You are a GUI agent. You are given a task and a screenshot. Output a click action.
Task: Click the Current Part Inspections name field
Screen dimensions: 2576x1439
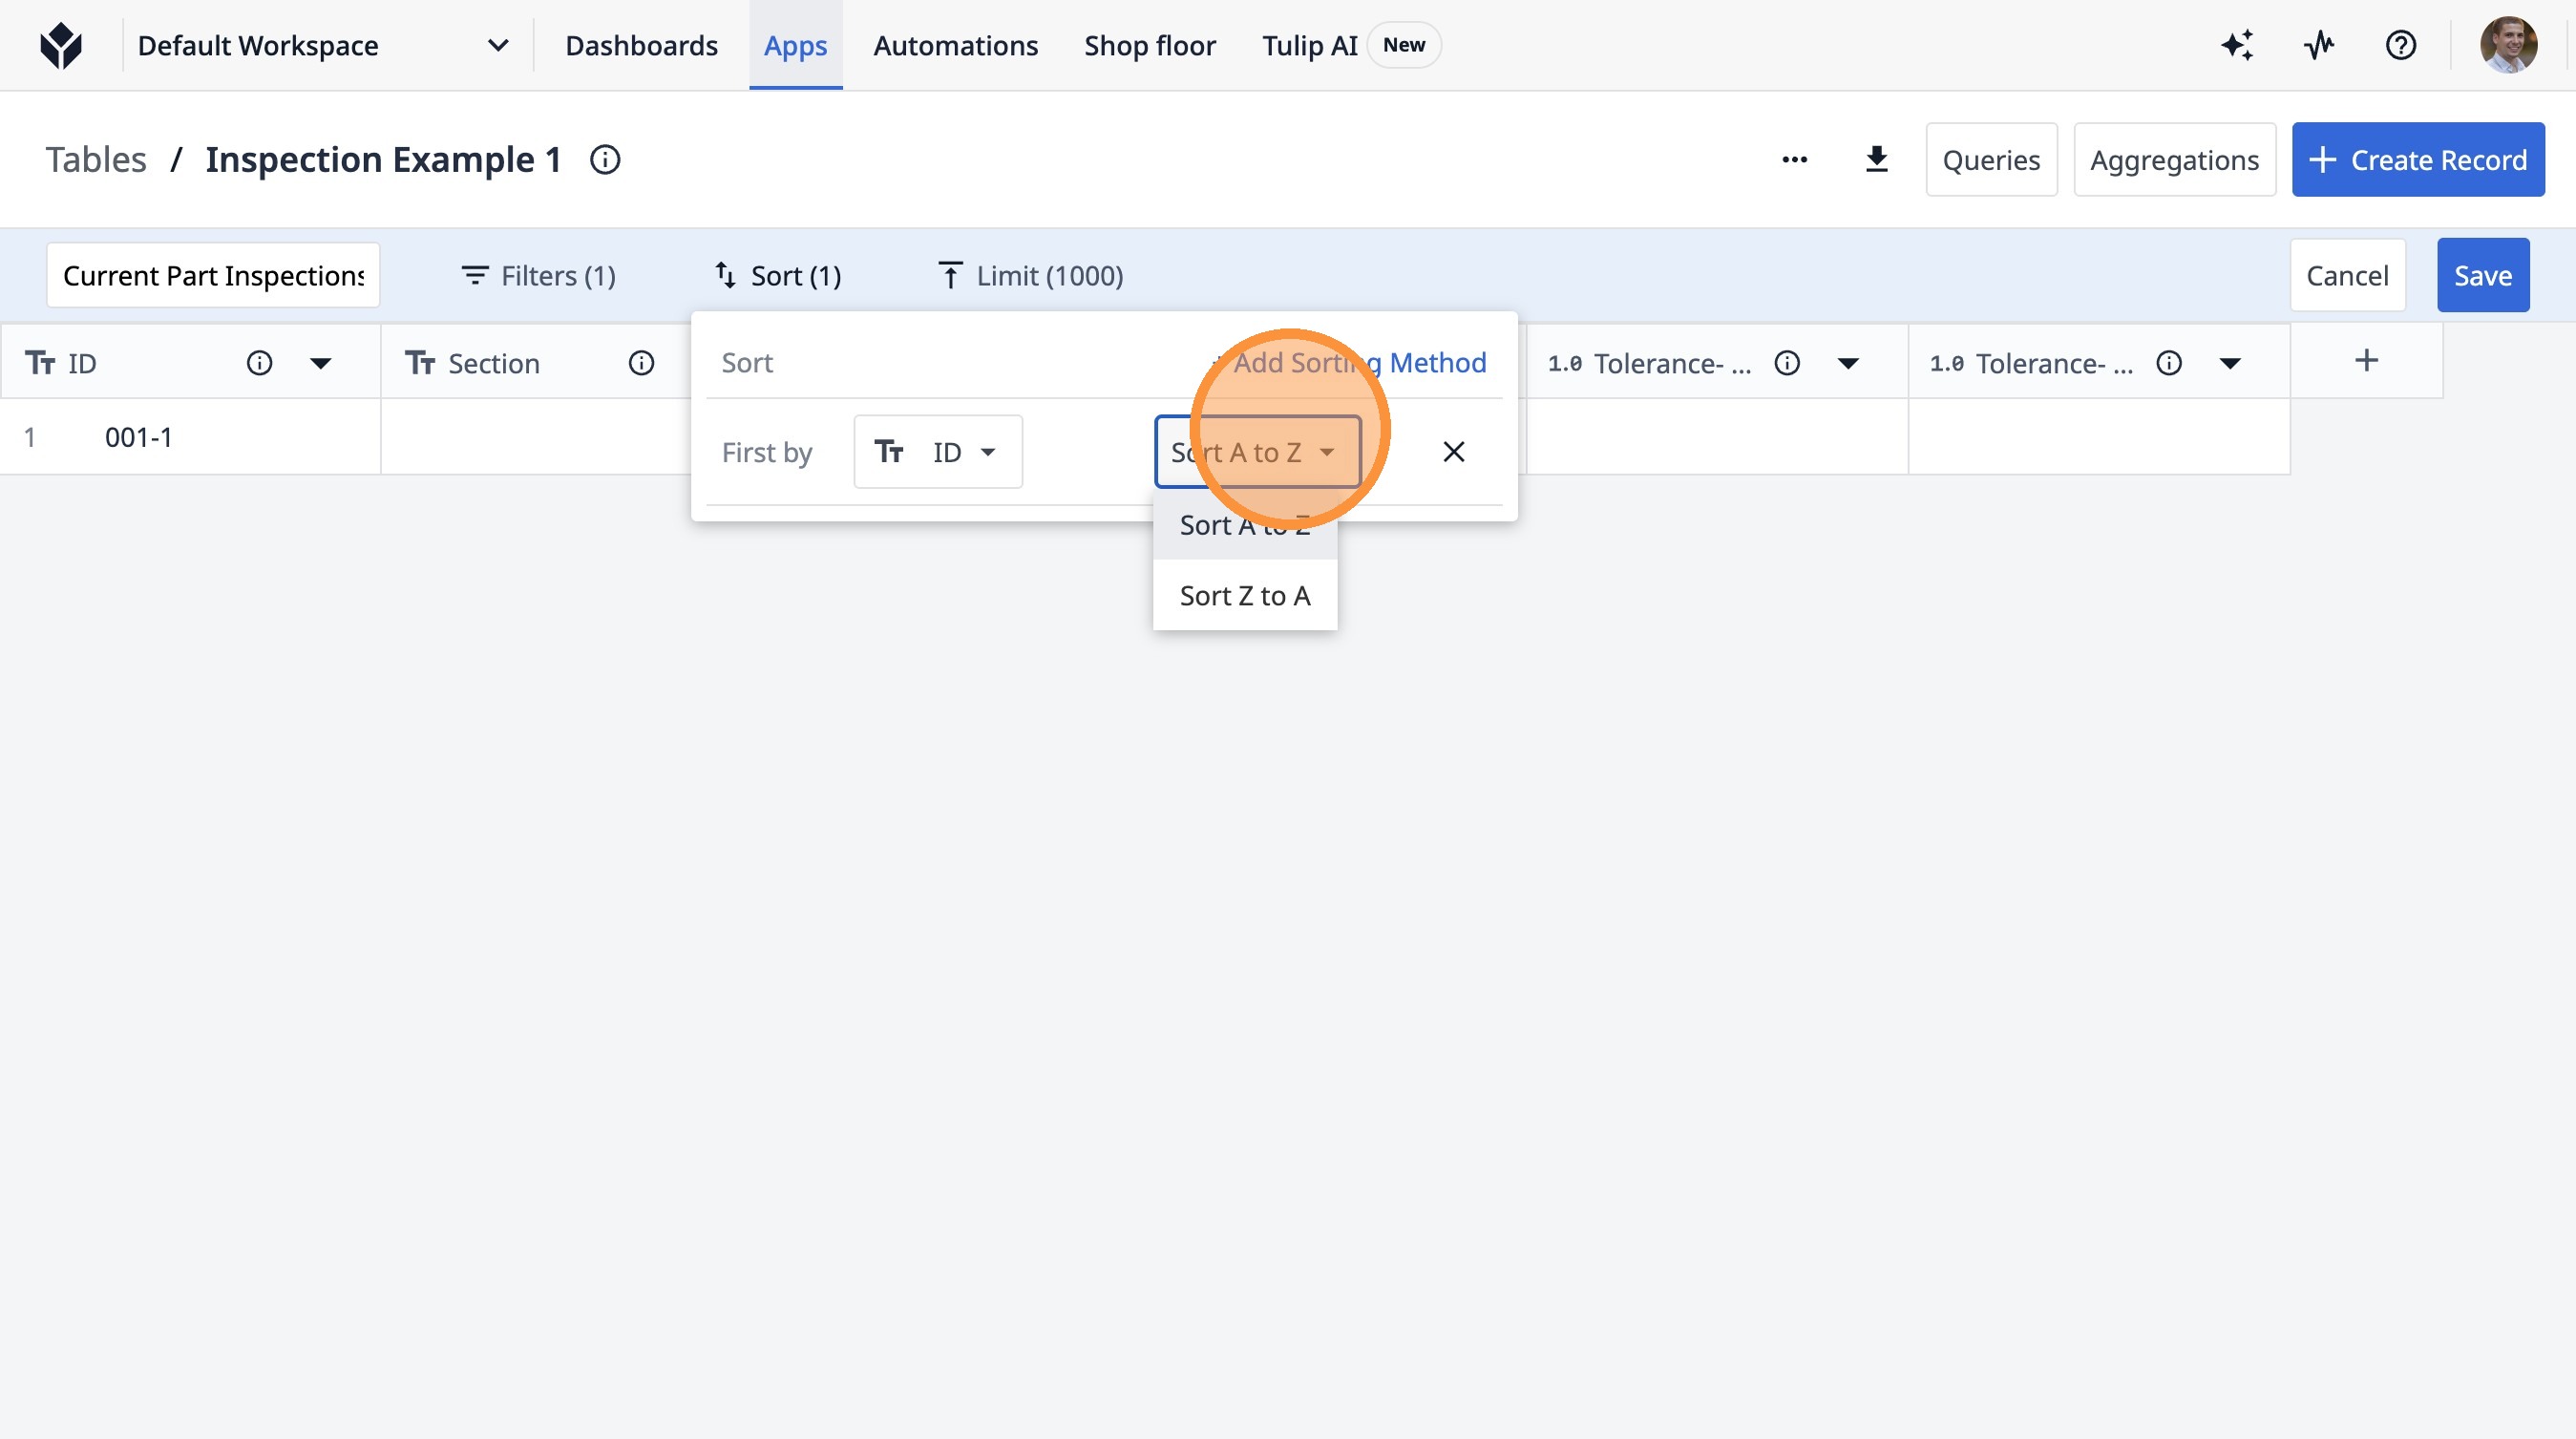(x=213, y=275)
